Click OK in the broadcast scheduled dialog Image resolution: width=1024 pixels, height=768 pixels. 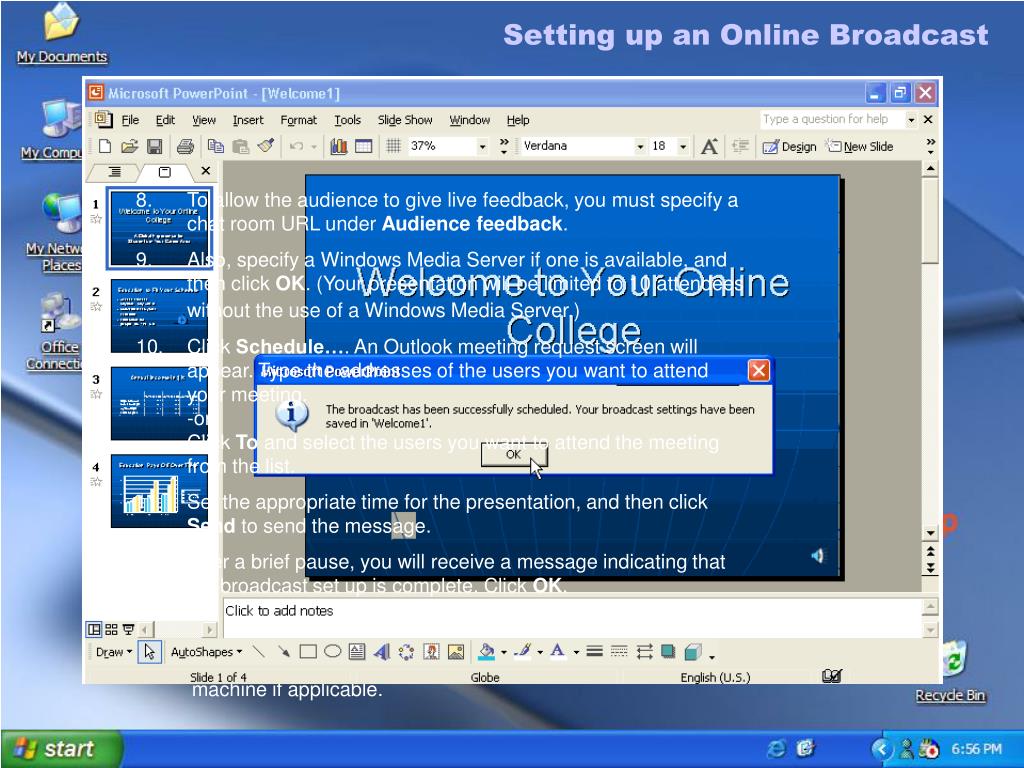tap(513, 455)
